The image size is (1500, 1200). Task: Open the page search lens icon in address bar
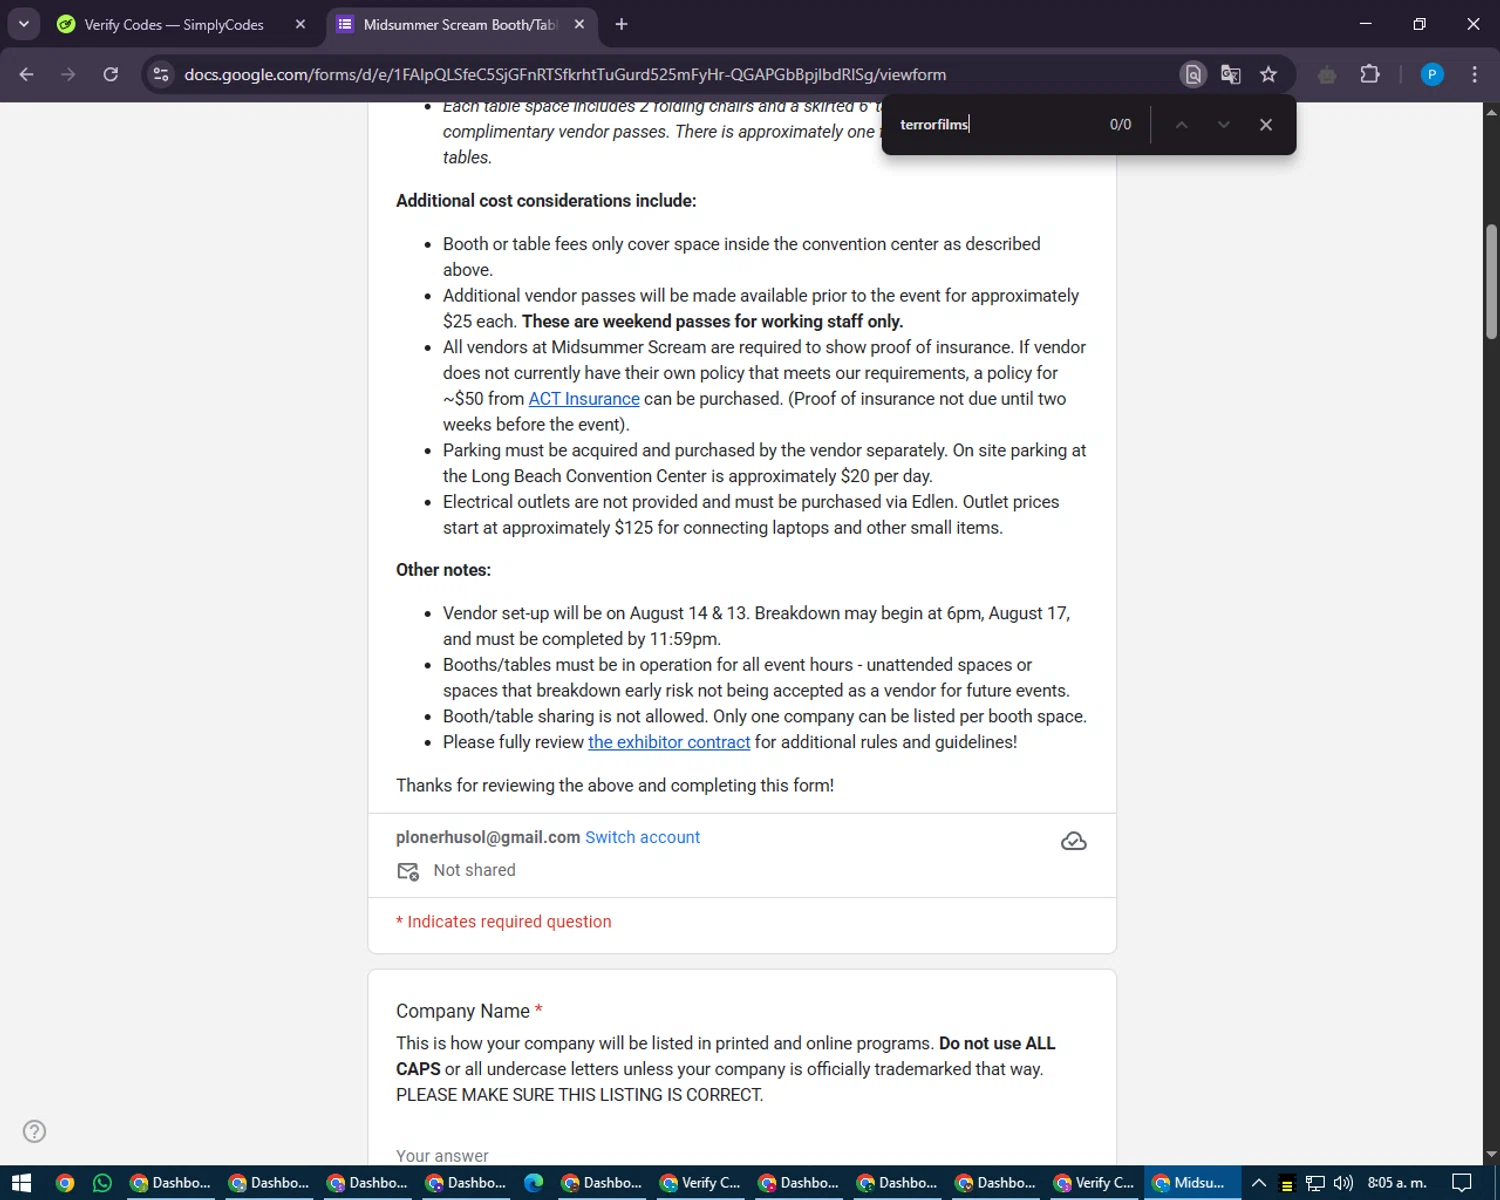click(x=1193, y=74)
